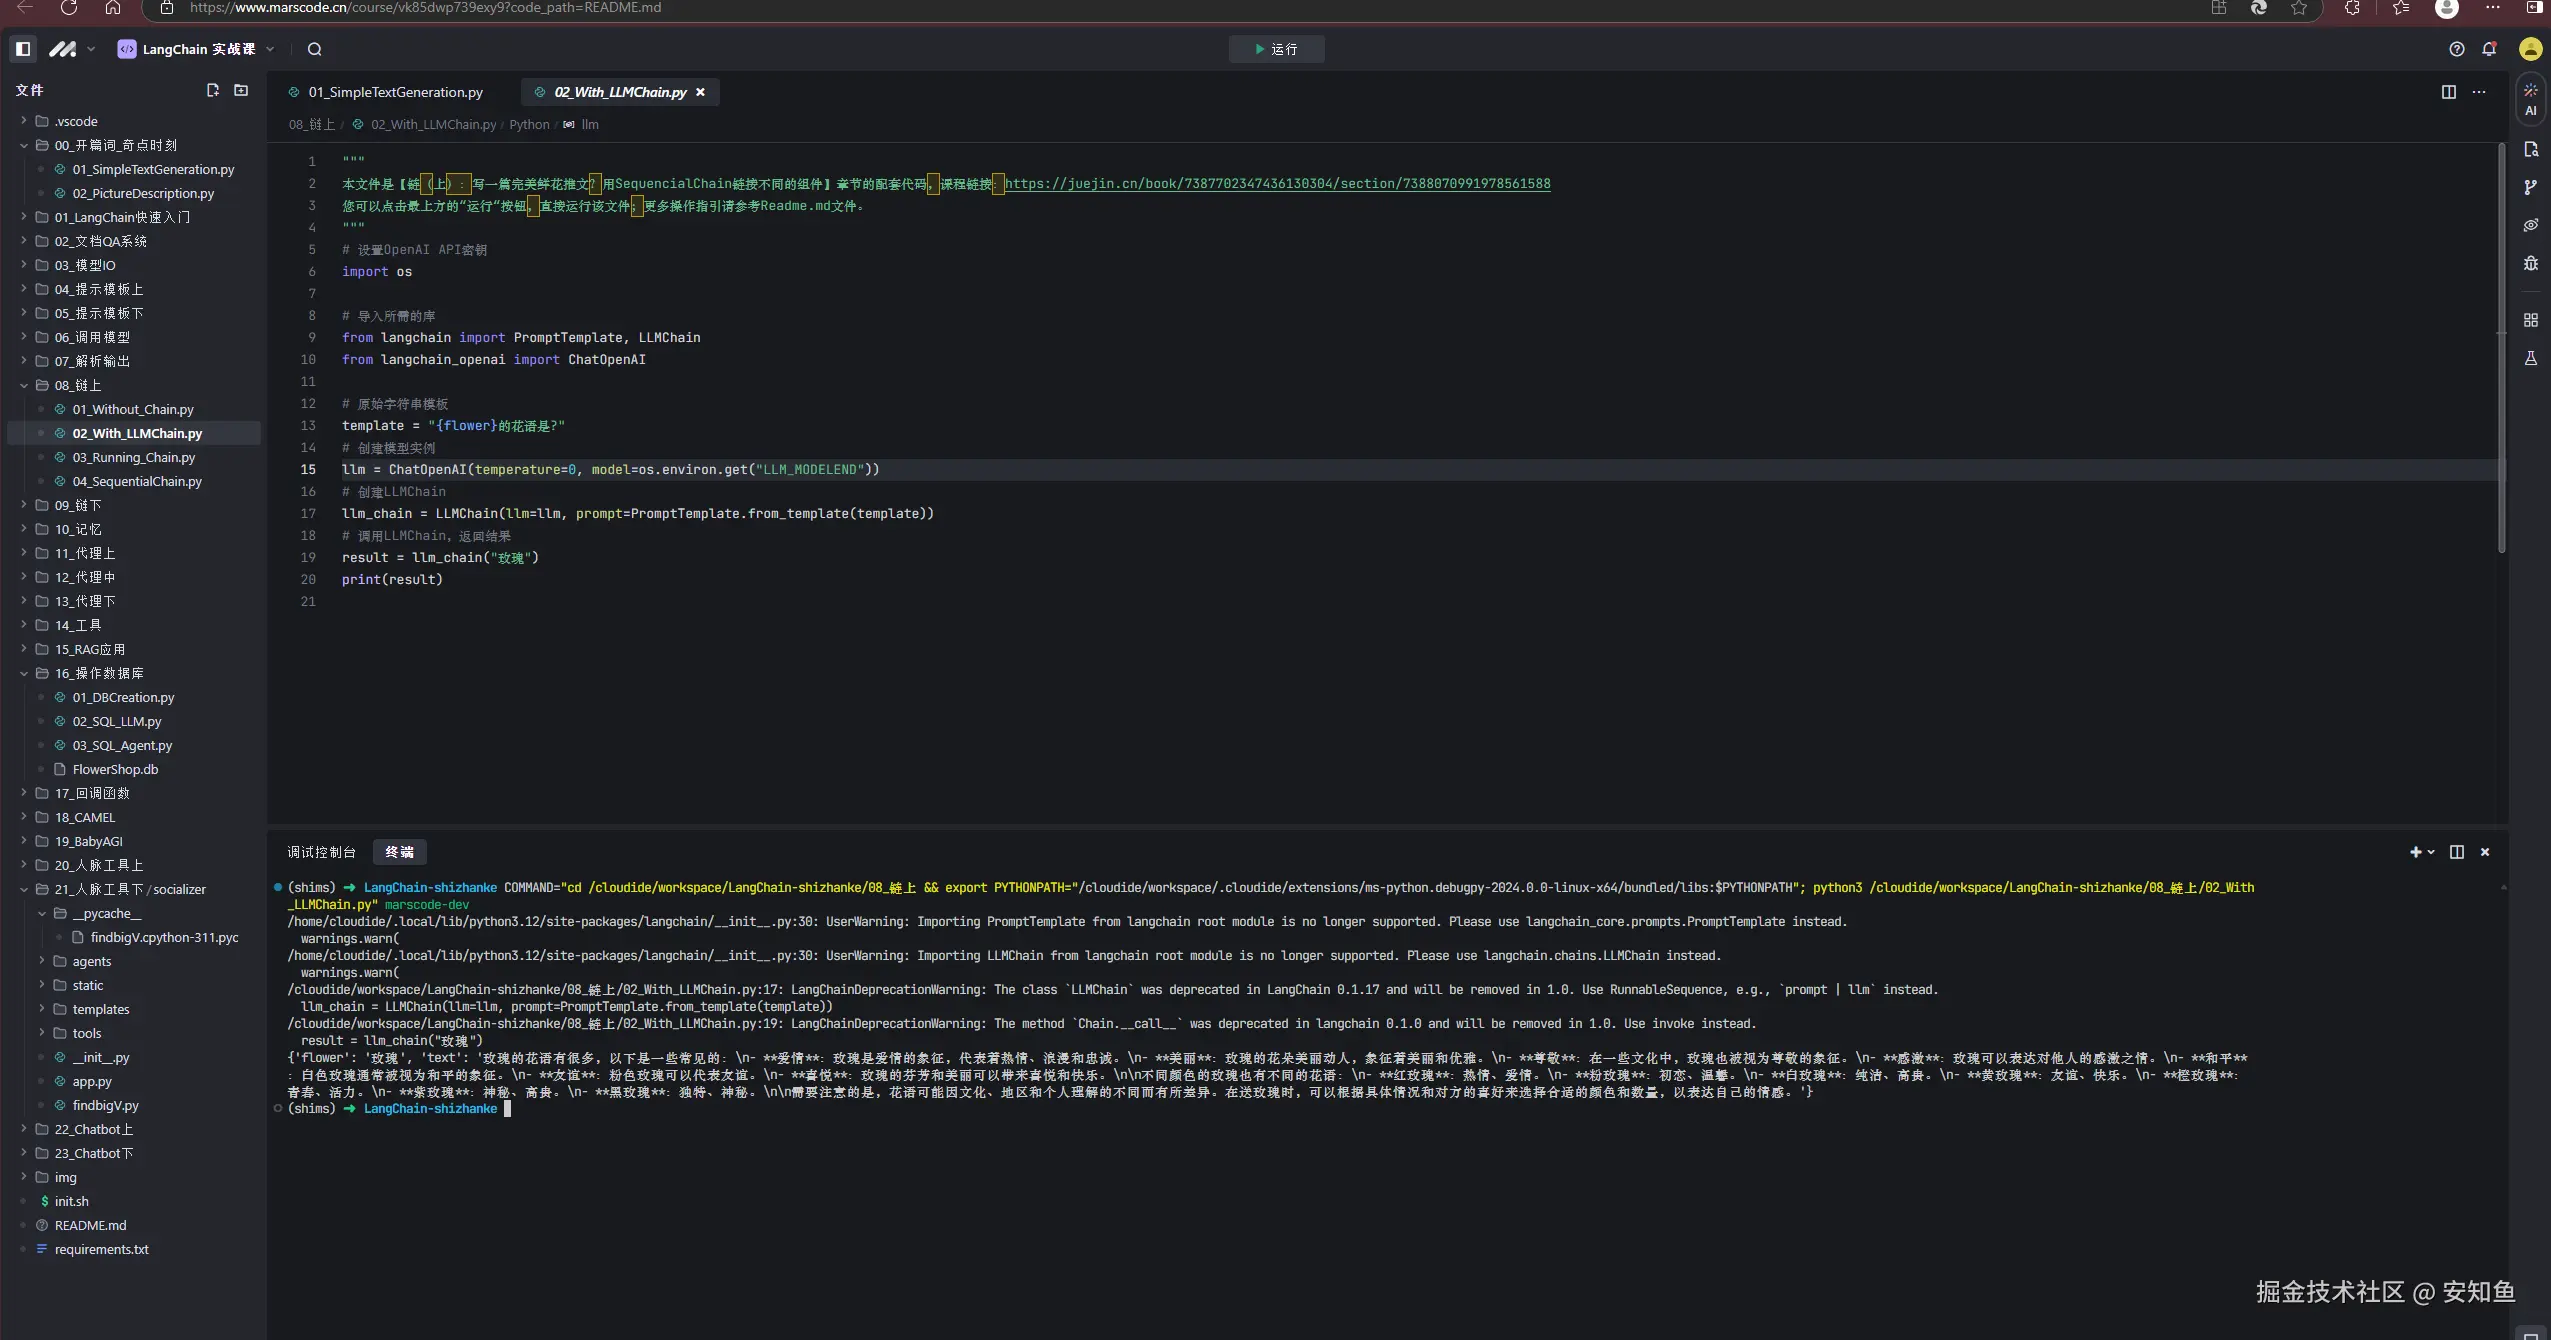
Task: Open the search icon in the top bar
Action: pyautogui.click(x=315, y=49)
